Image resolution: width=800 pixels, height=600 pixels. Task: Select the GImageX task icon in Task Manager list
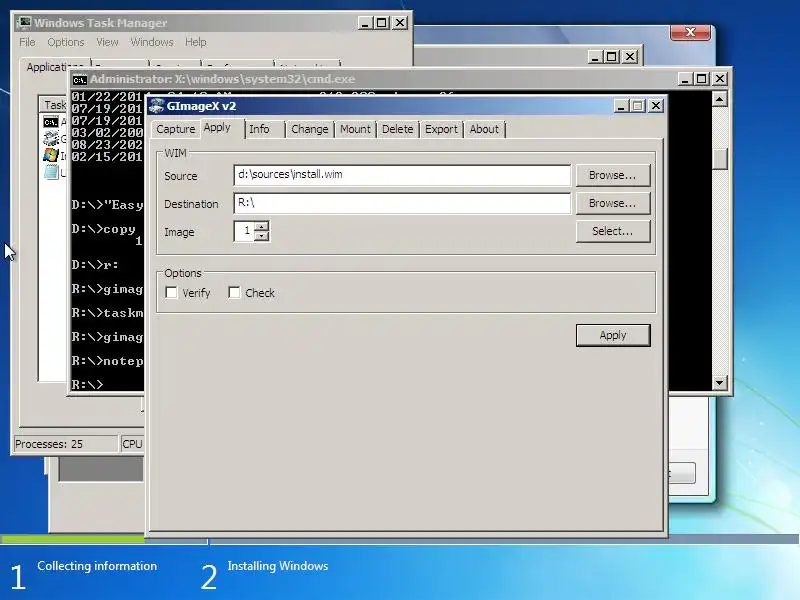click(x=51, y=138)
